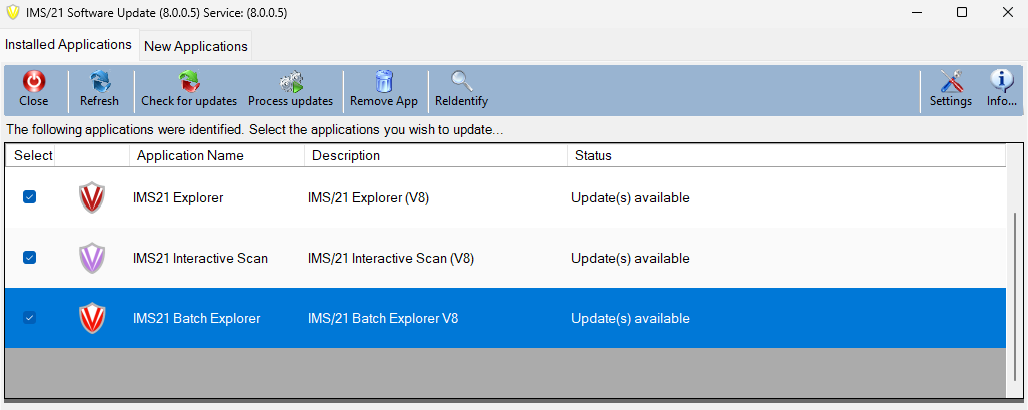Click the Remove App trash icon
1028x410 pixels.
(384, 81)
